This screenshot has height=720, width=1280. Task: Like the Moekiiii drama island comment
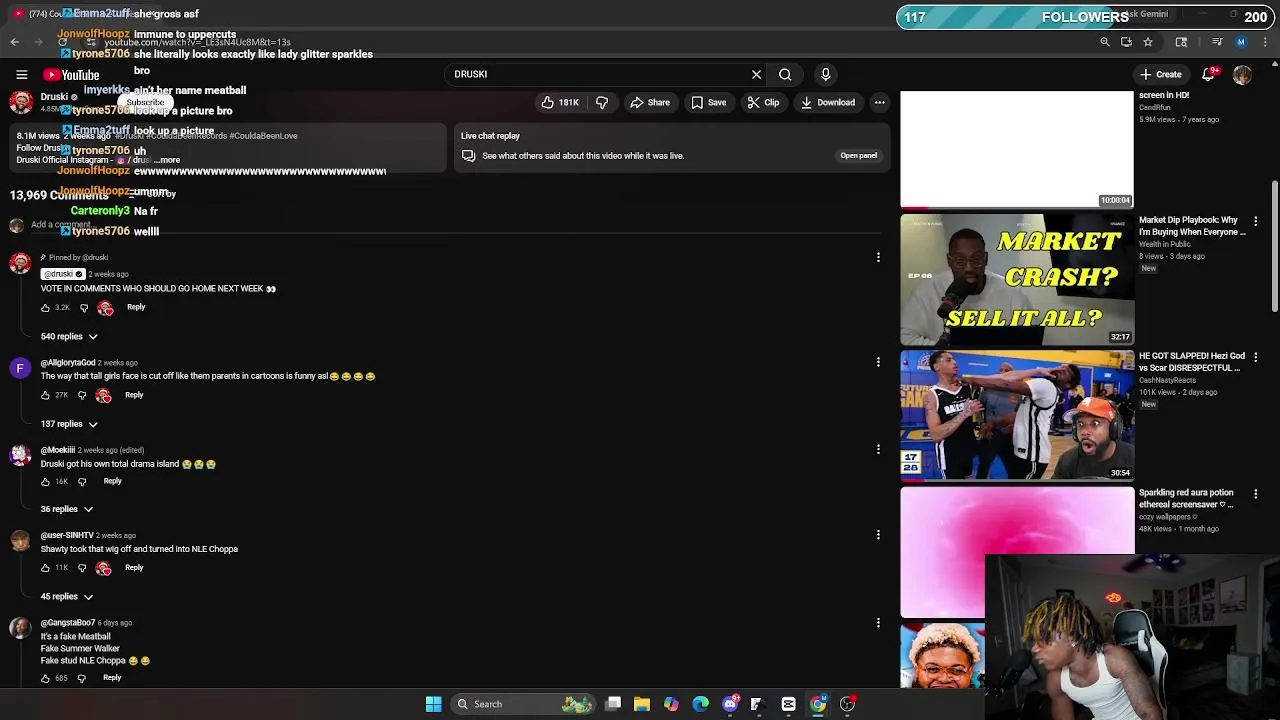point(45,482)
